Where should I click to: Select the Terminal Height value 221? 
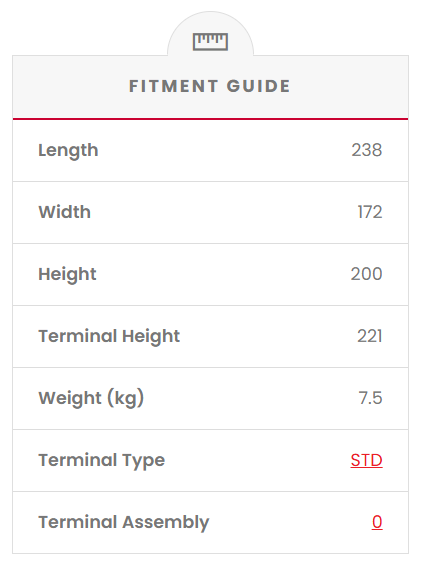coord(370,336)
